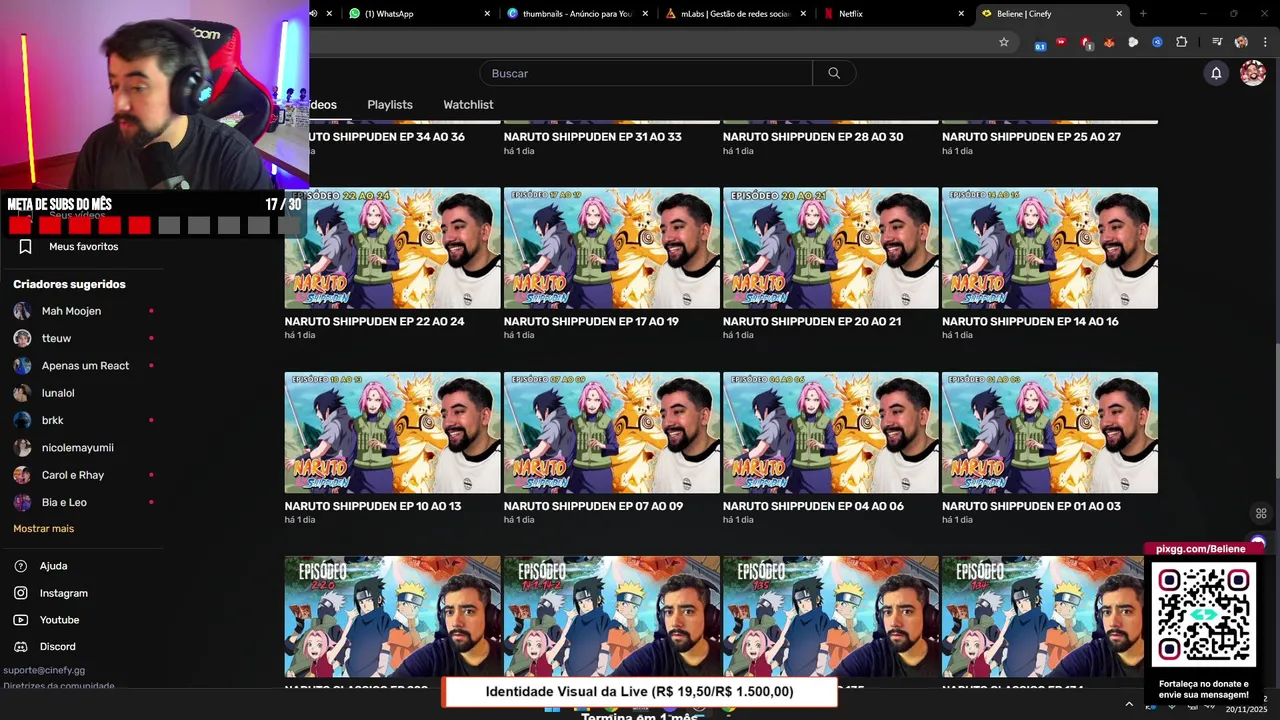The image size is (1280, 720).
Task: Open the Youtube link
Action: click(x=59, y=620)
